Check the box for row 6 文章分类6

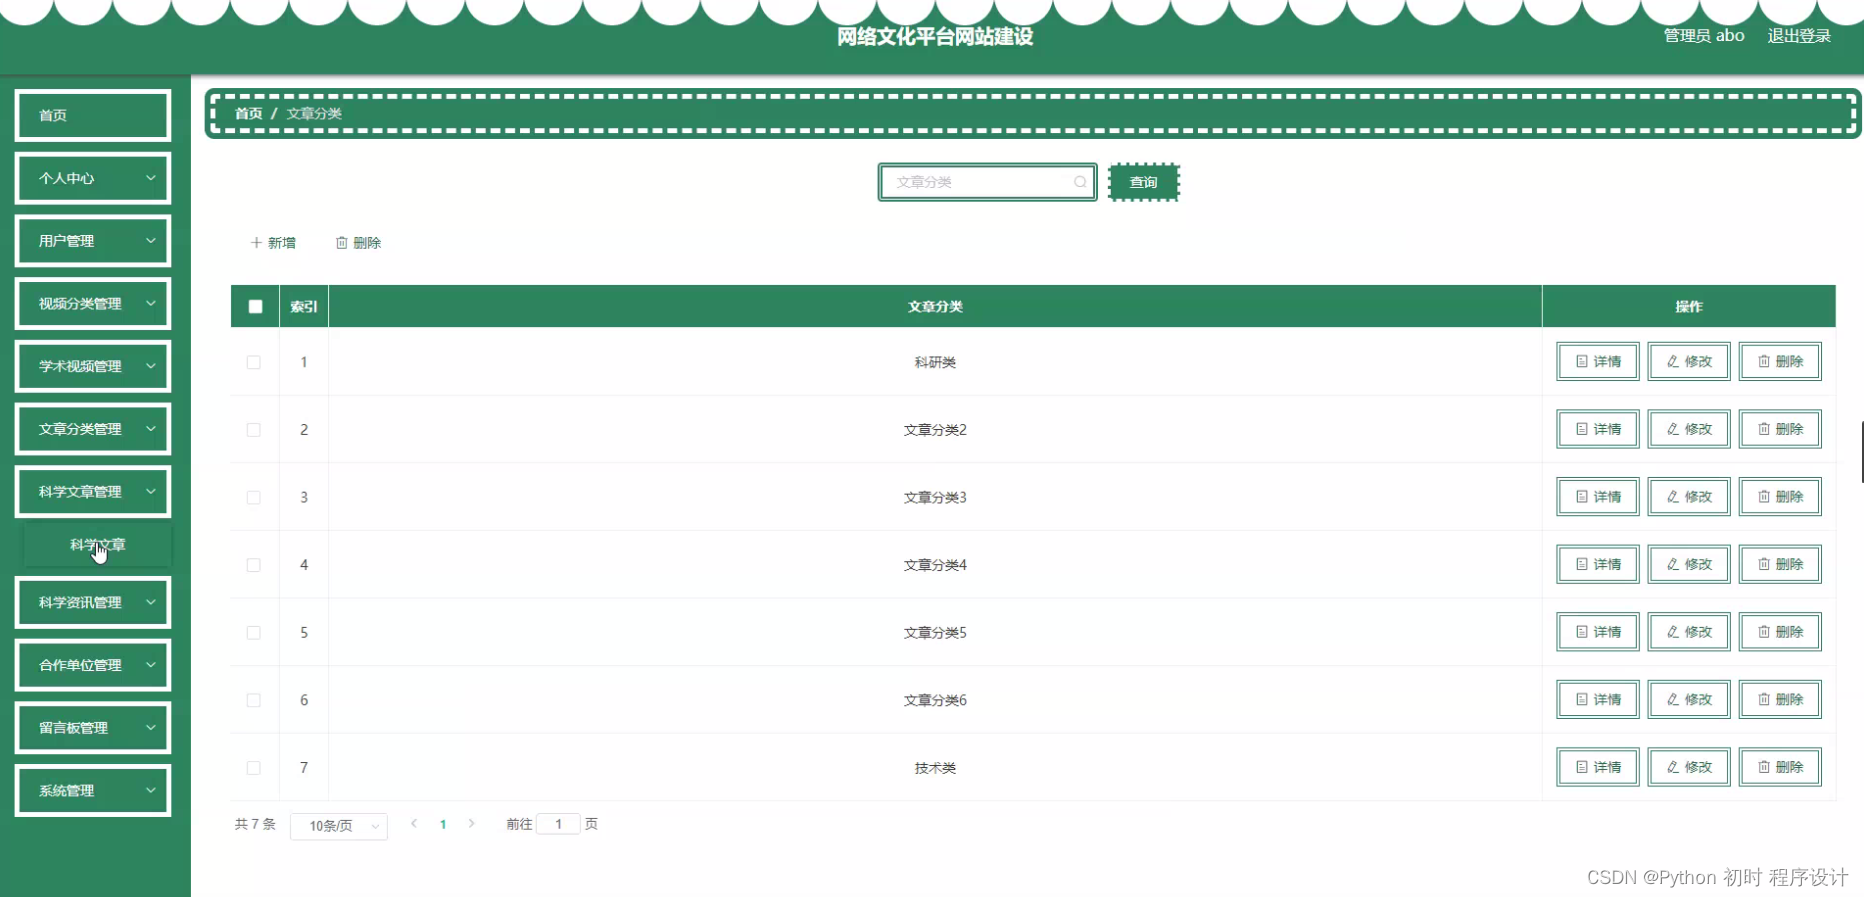pyautogui.click(x=254, y=700)
